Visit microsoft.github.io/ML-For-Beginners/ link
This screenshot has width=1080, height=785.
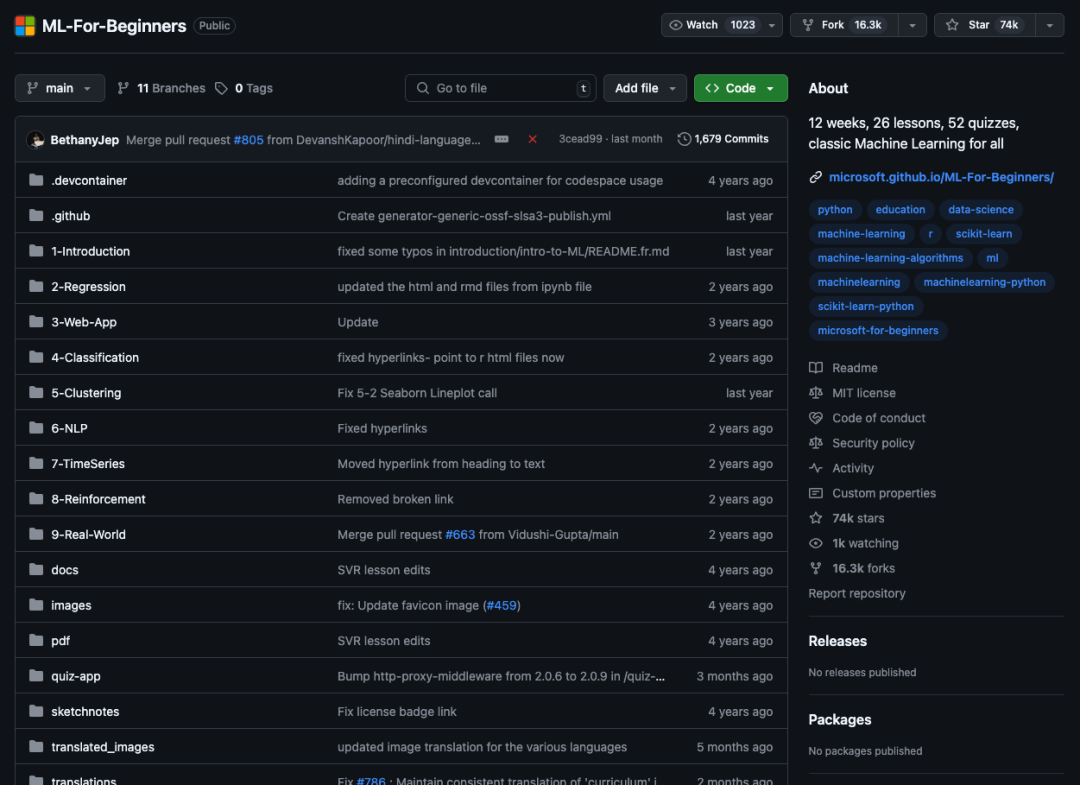click(x=941, y=177)
